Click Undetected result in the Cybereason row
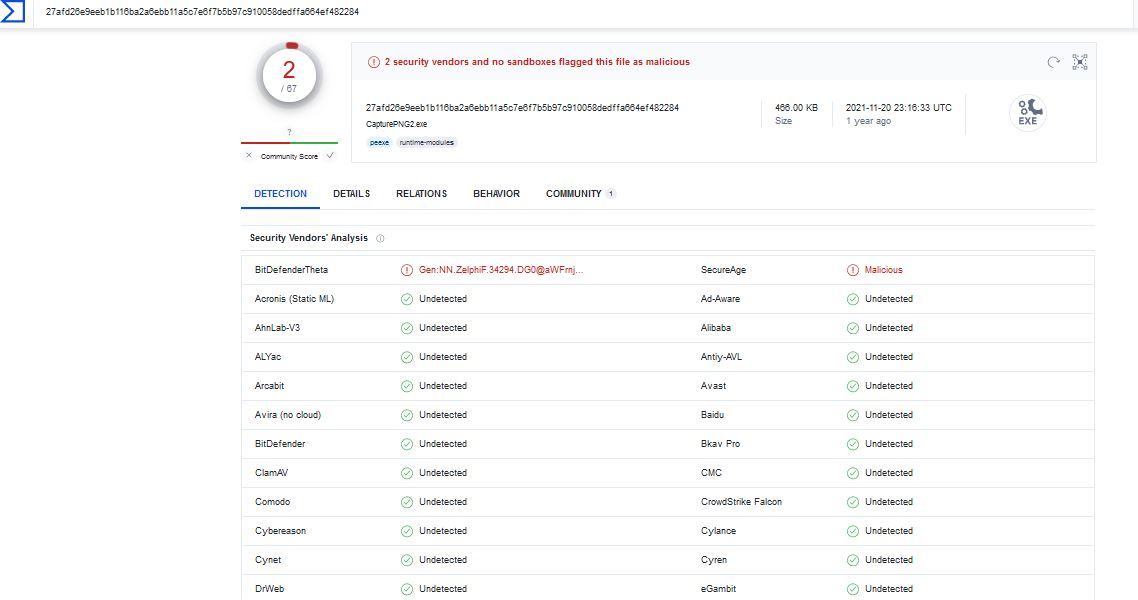The image size is (1138, 600). [443, 531]
